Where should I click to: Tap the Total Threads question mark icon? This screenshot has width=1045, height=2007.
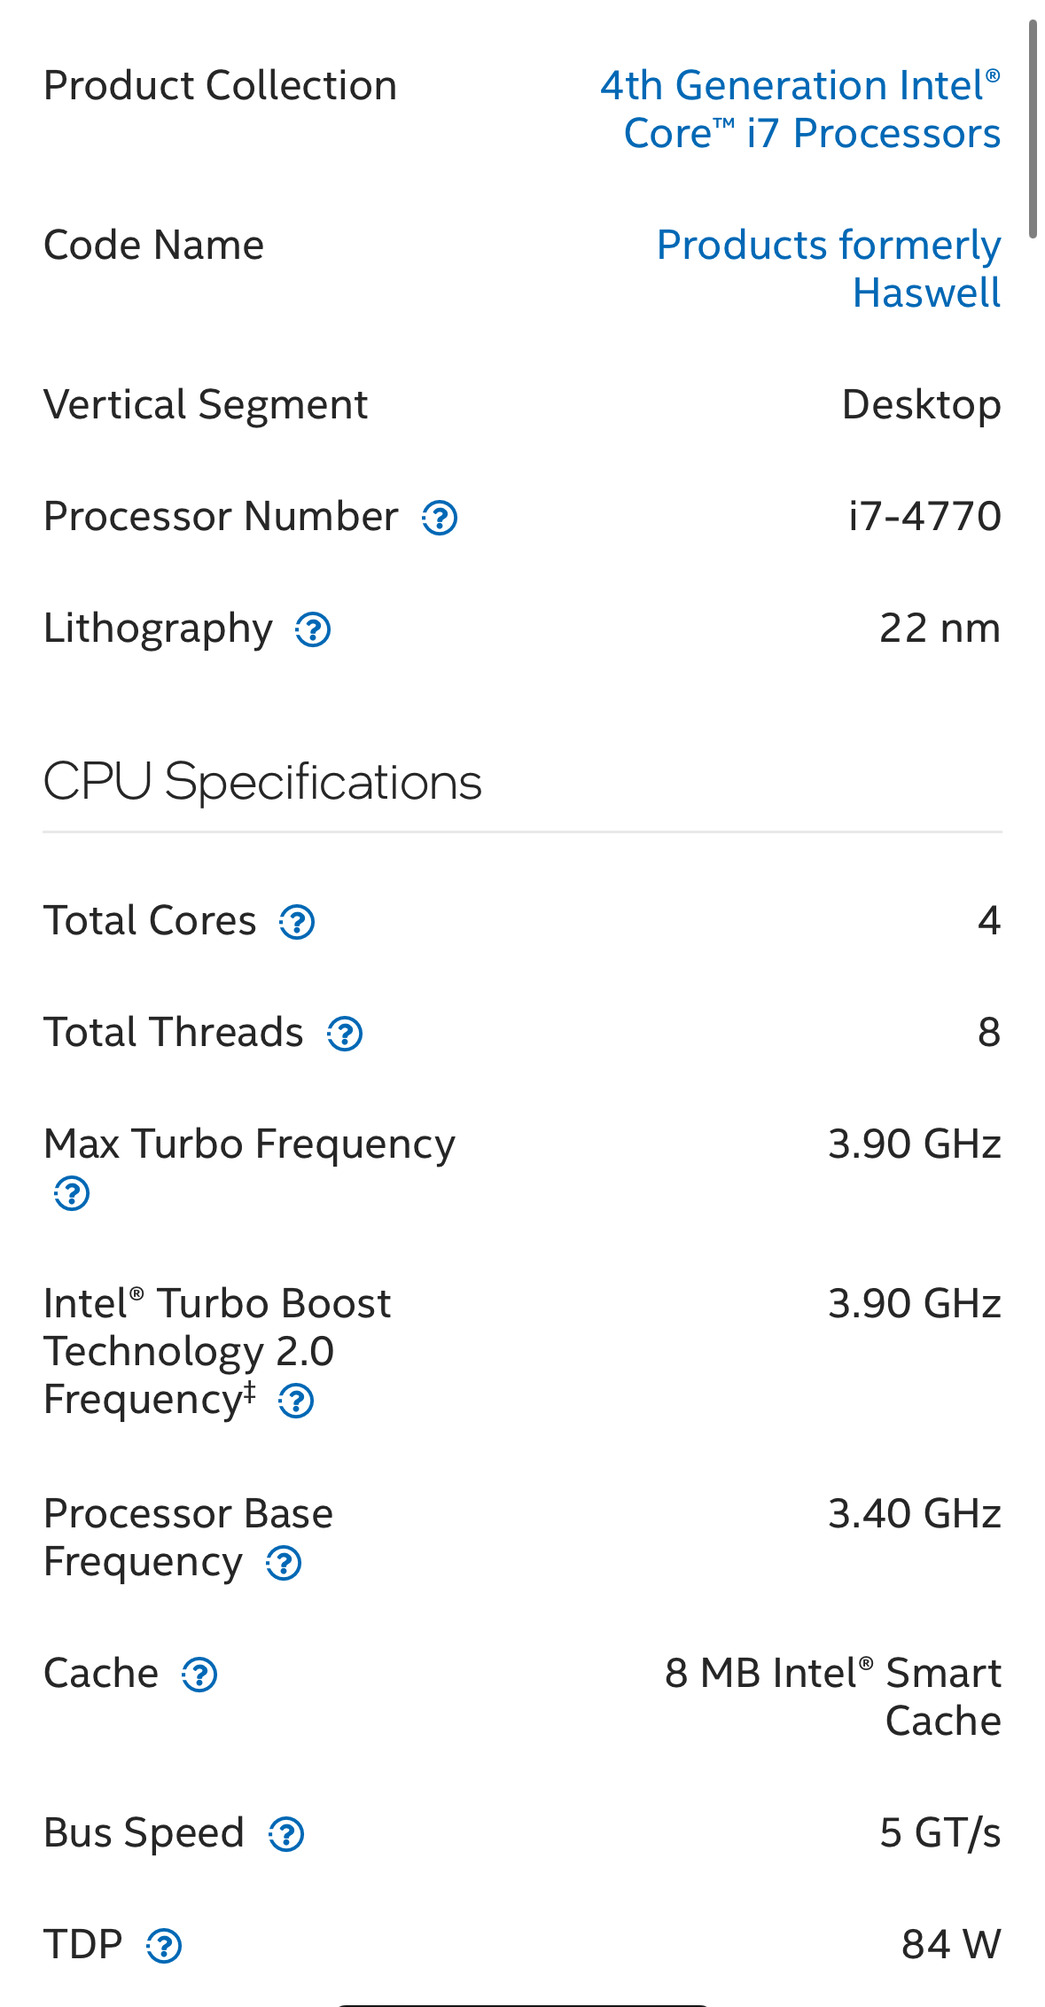pos(345,1034)
